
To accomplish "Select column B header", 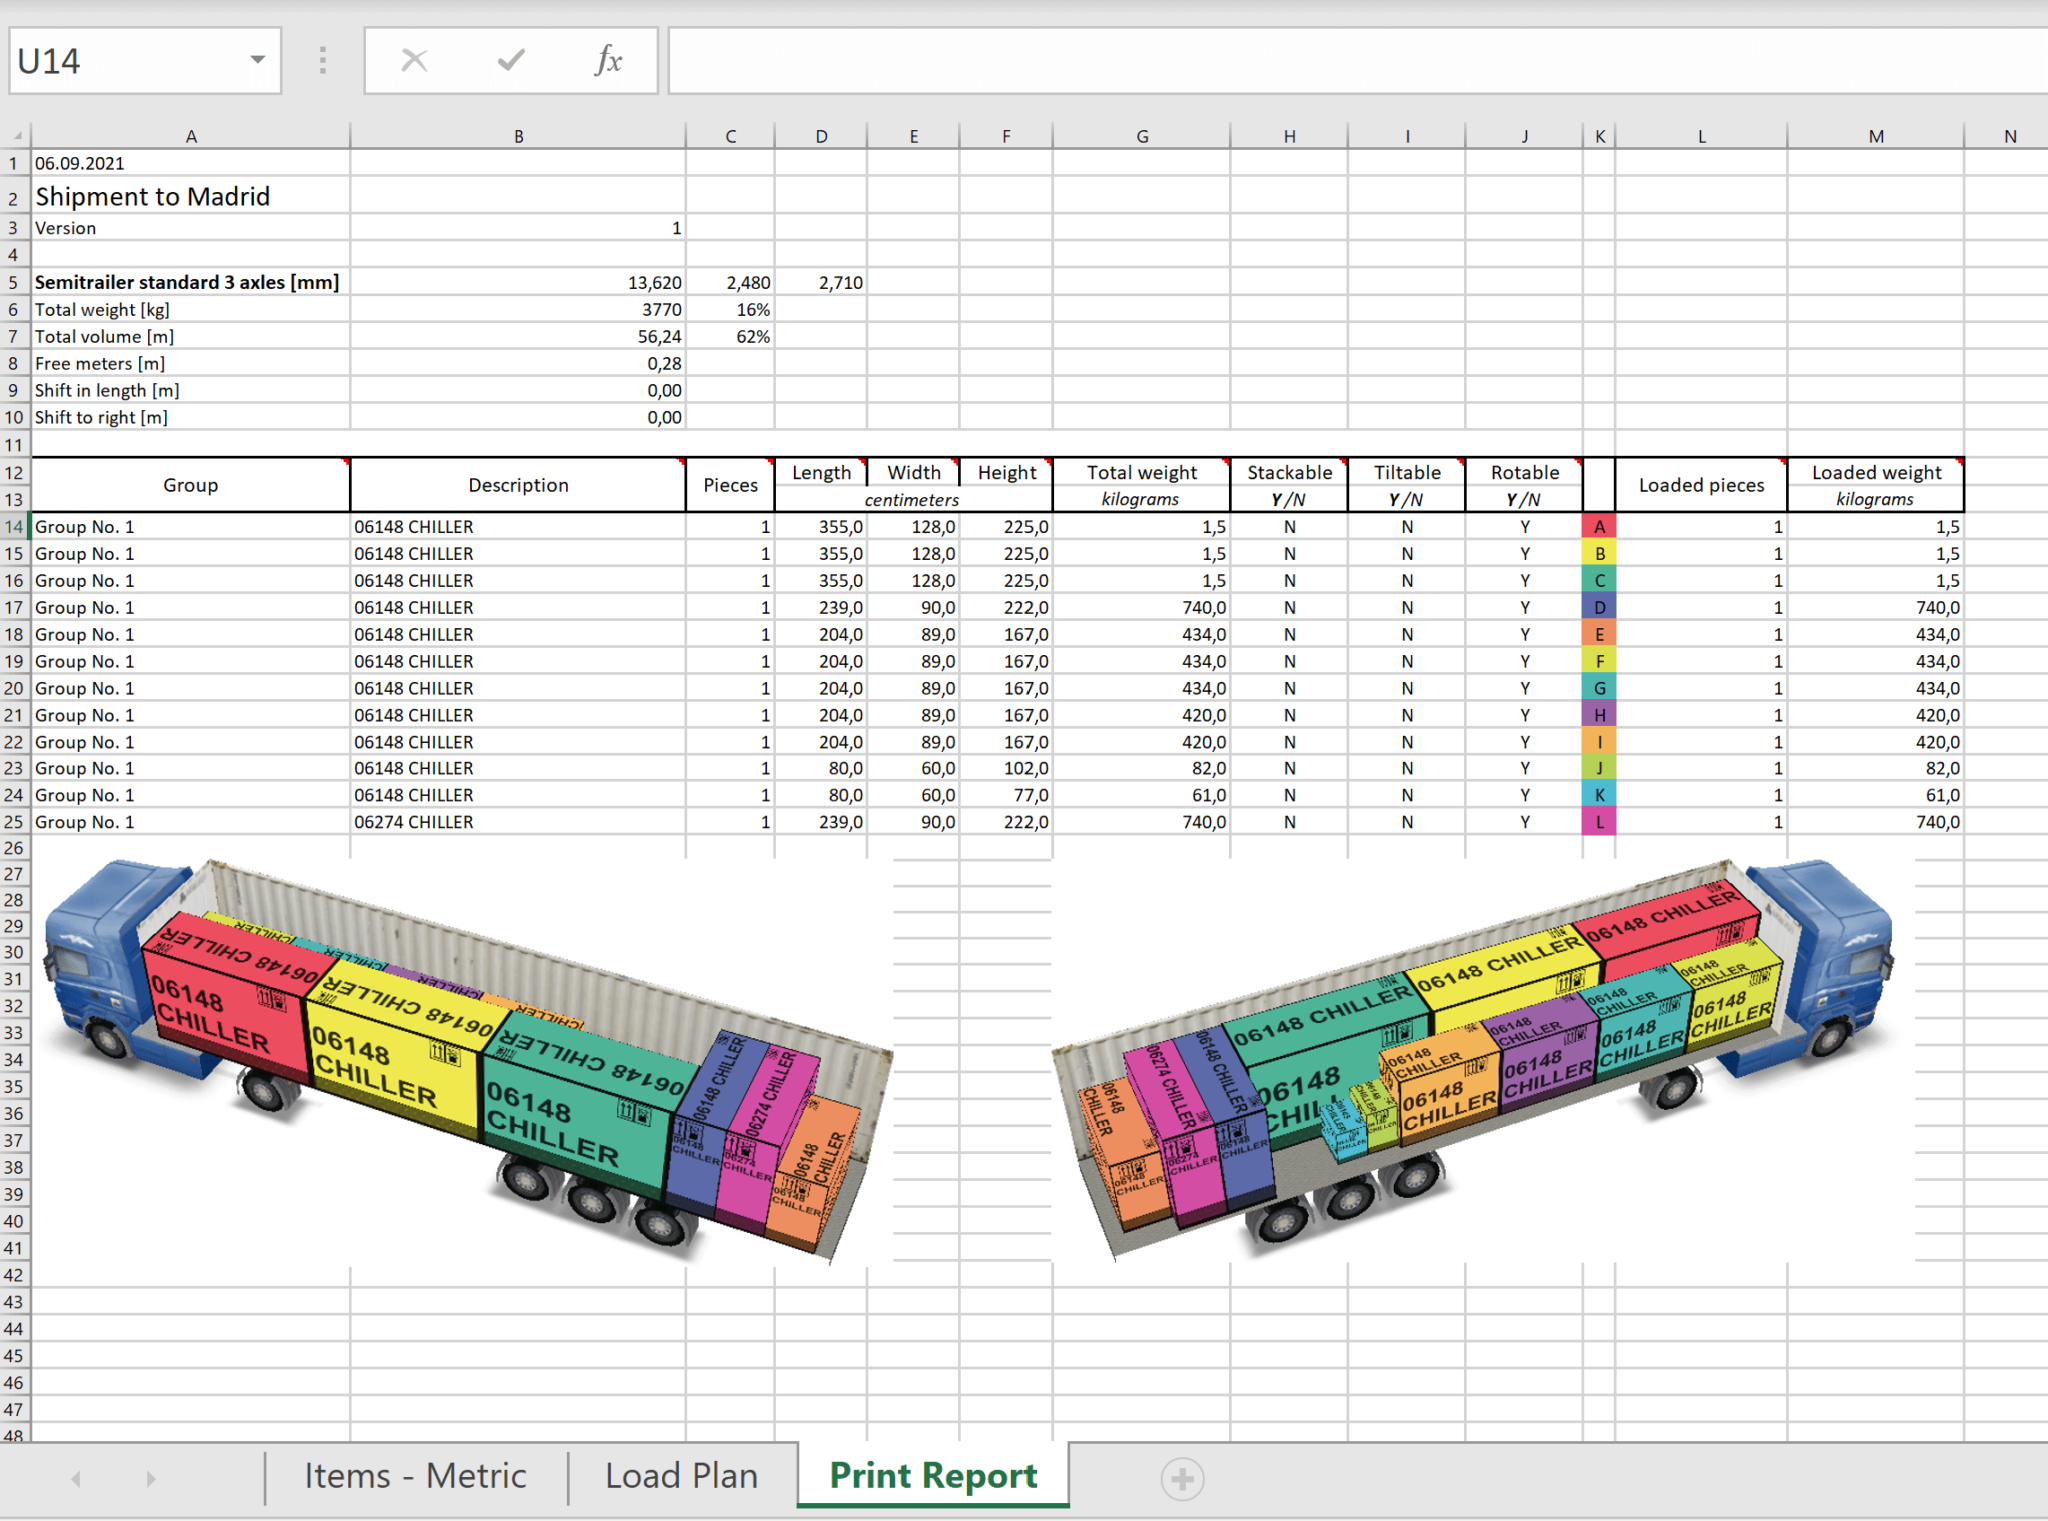I will (x=518, y=135).
